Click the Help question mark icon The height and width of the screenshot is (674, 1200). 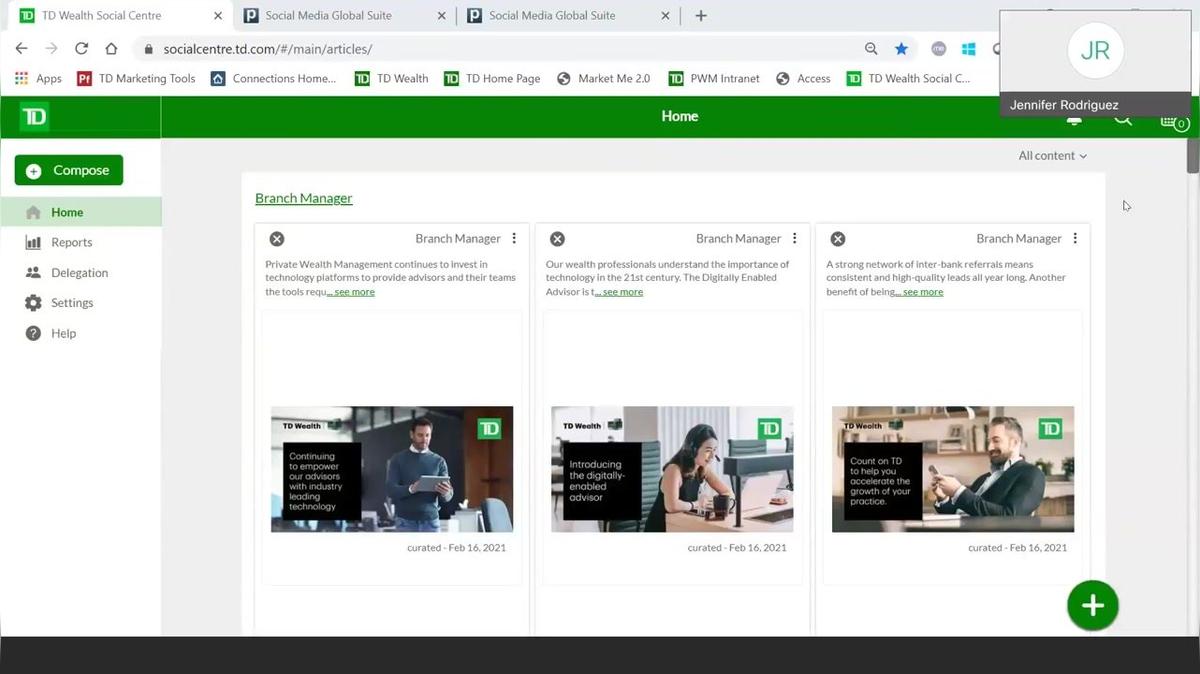[33, 333]
